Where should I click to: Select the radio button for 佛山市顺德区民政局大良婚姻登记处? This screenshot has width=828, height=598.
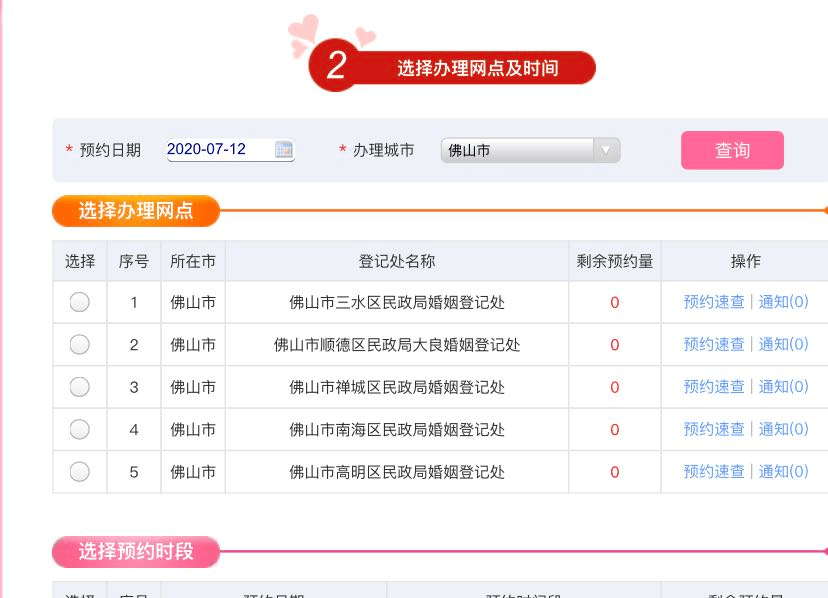[x=79, y=344]
